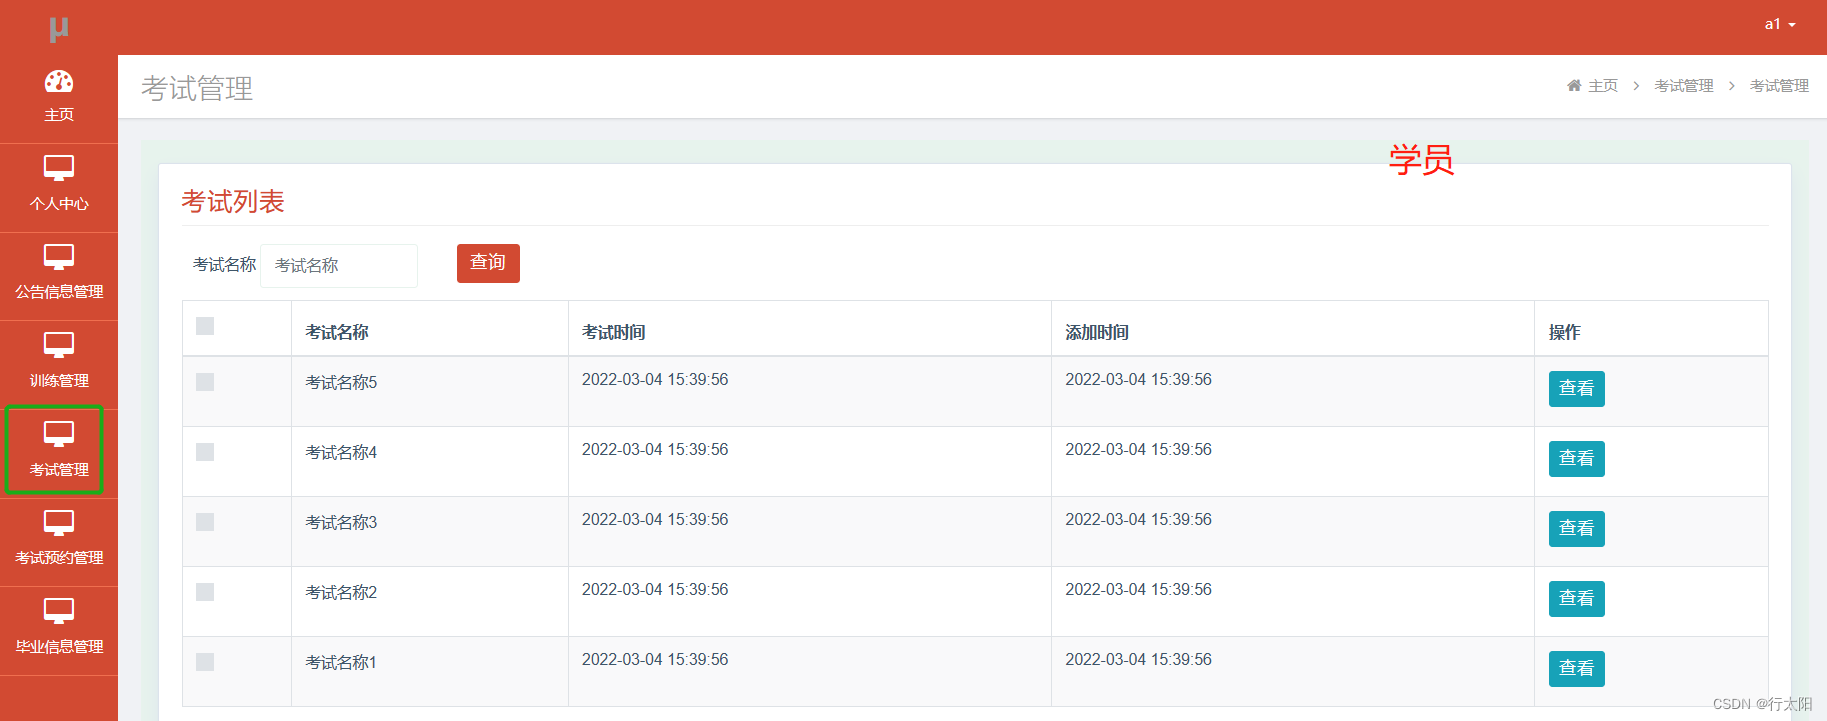This screenshot has height=721, width=1827.
Task: Select 公告信息管理 label in sidebar
Action: click(59, 292)
